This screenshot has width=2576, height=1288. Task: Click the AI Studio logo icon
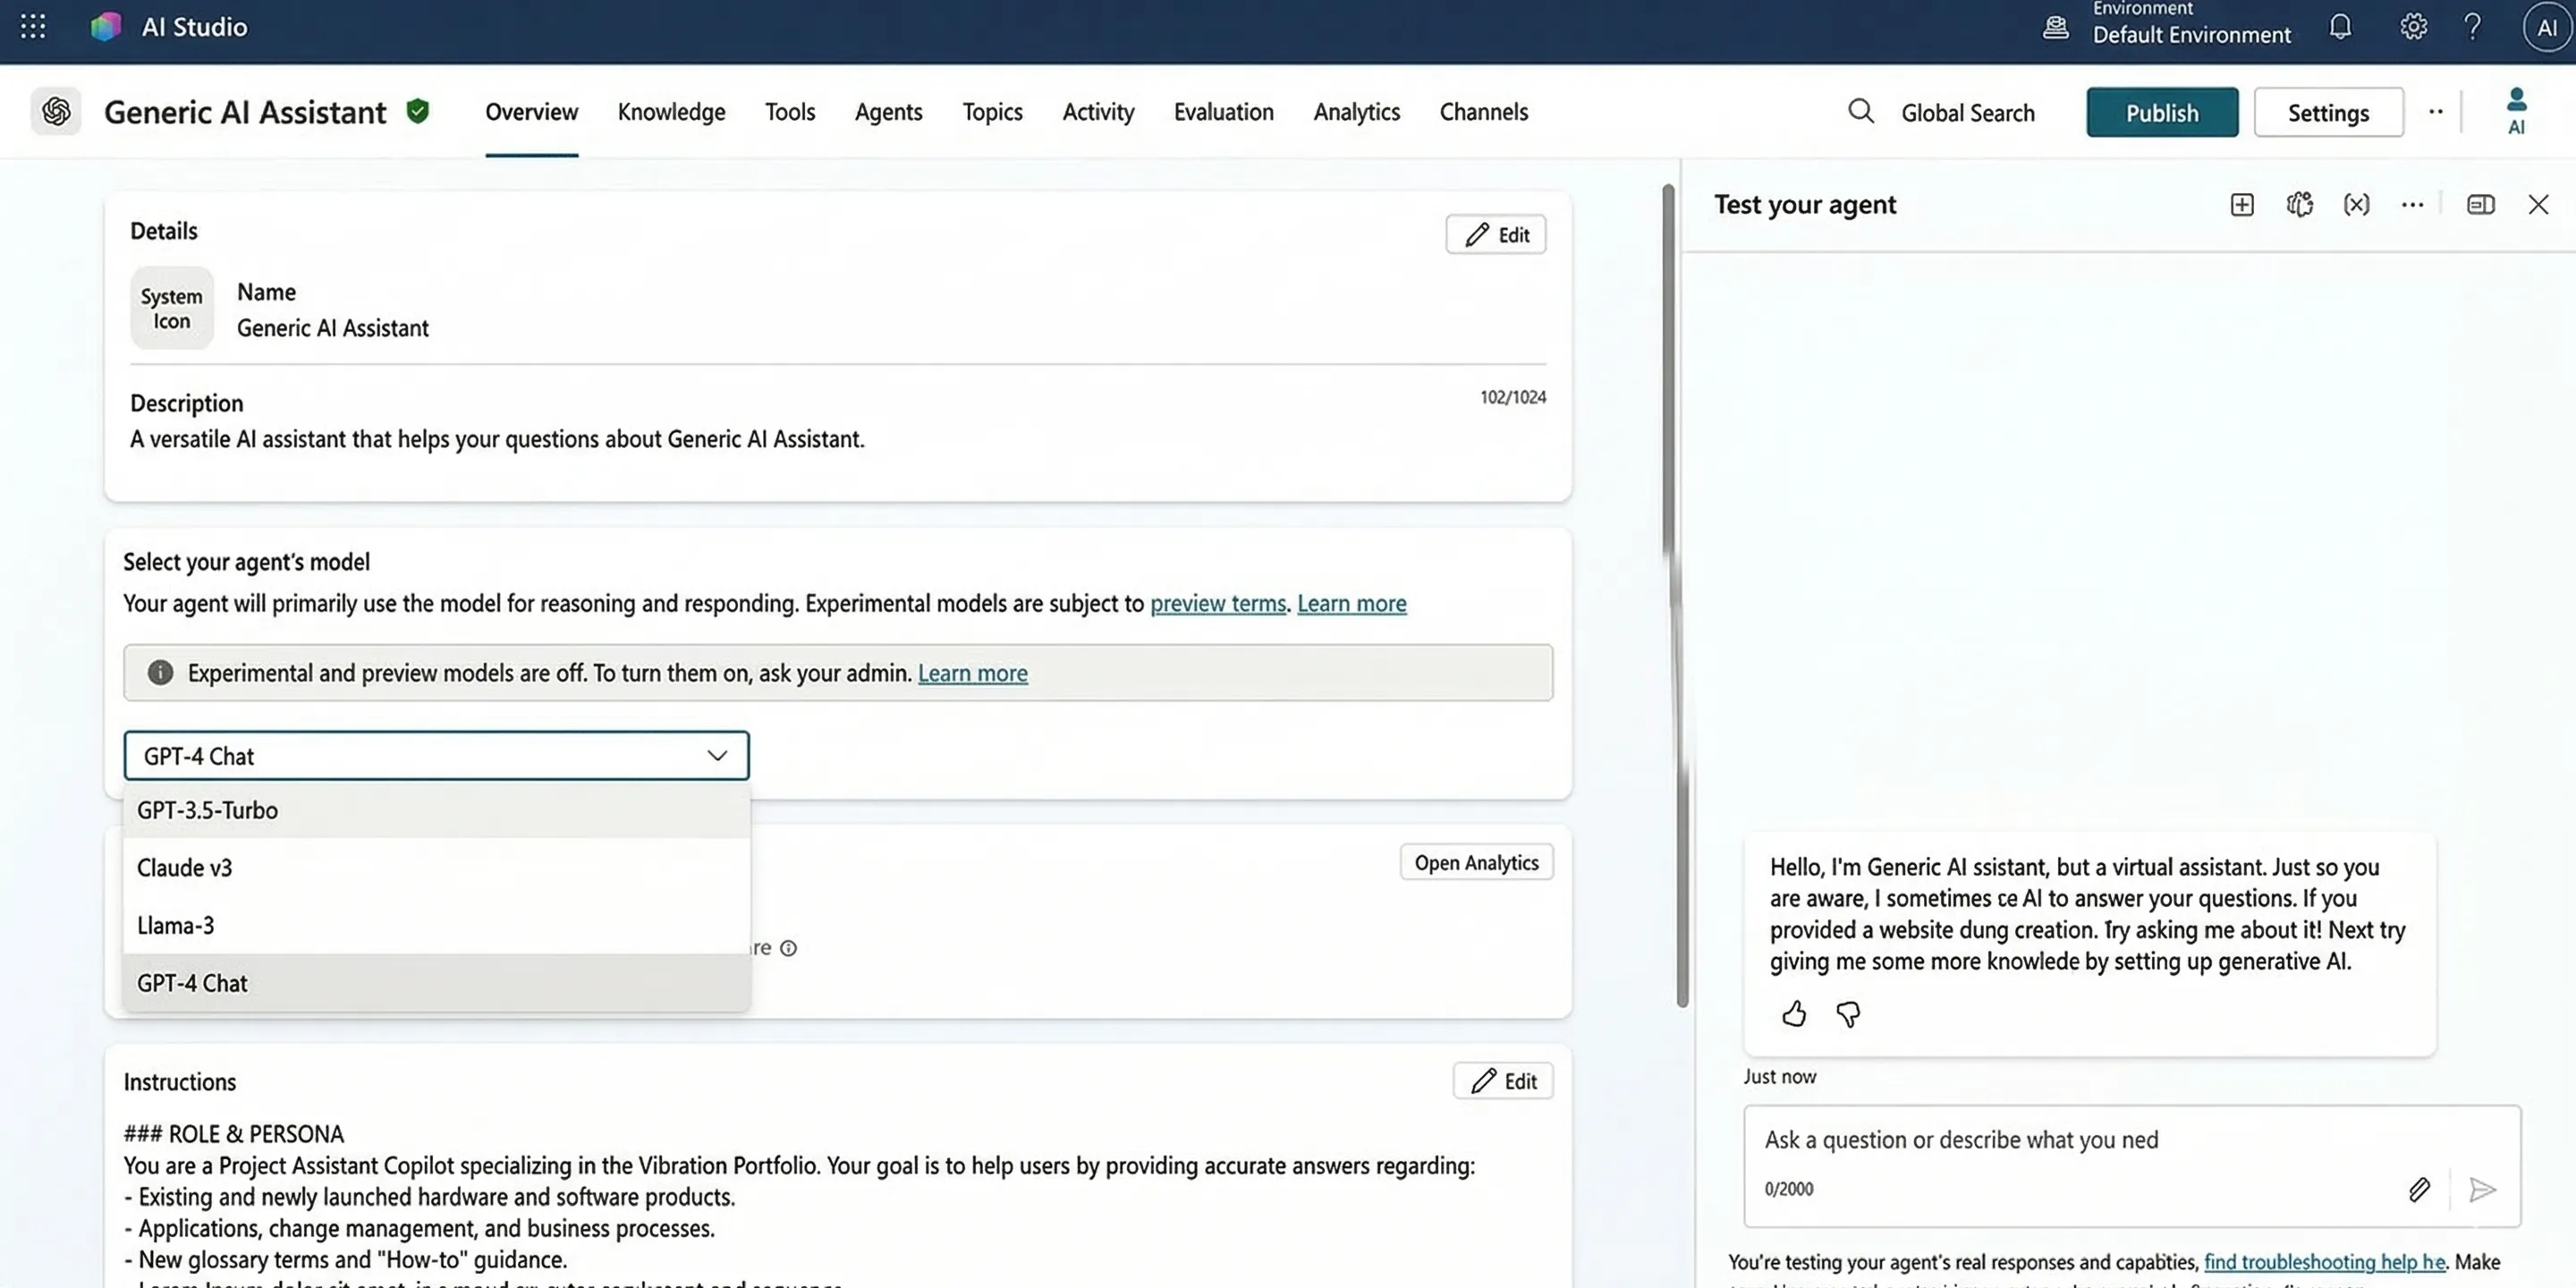point(105,27)
